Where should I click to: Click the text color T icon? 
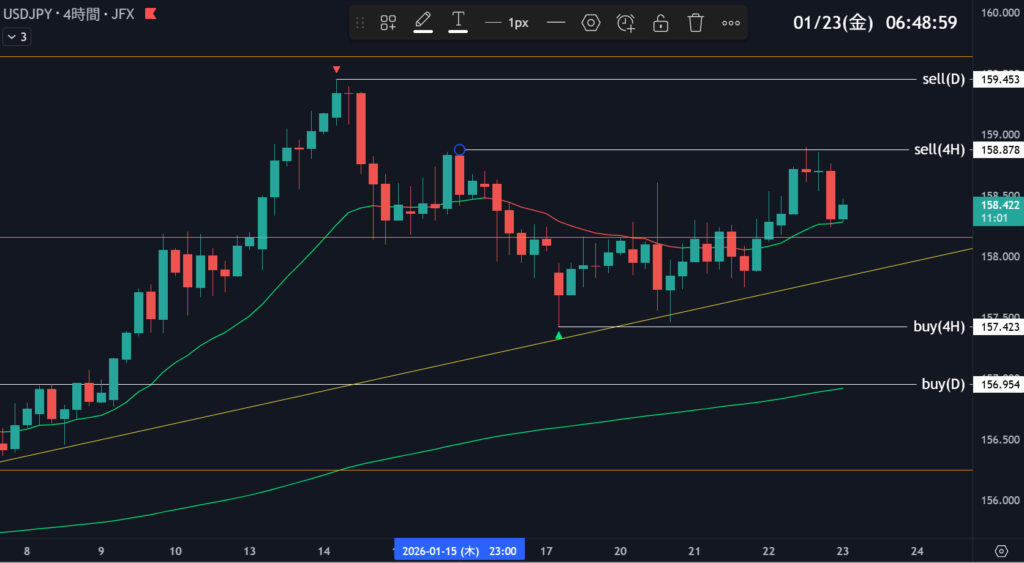coord(458,22)
